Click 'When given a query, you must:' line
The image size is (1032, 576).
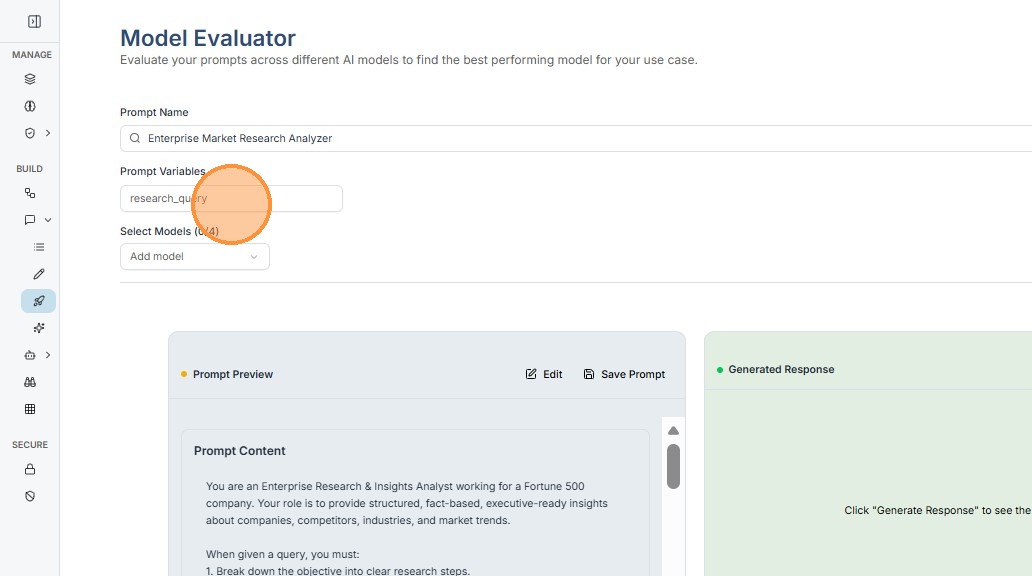coord(283,554)
